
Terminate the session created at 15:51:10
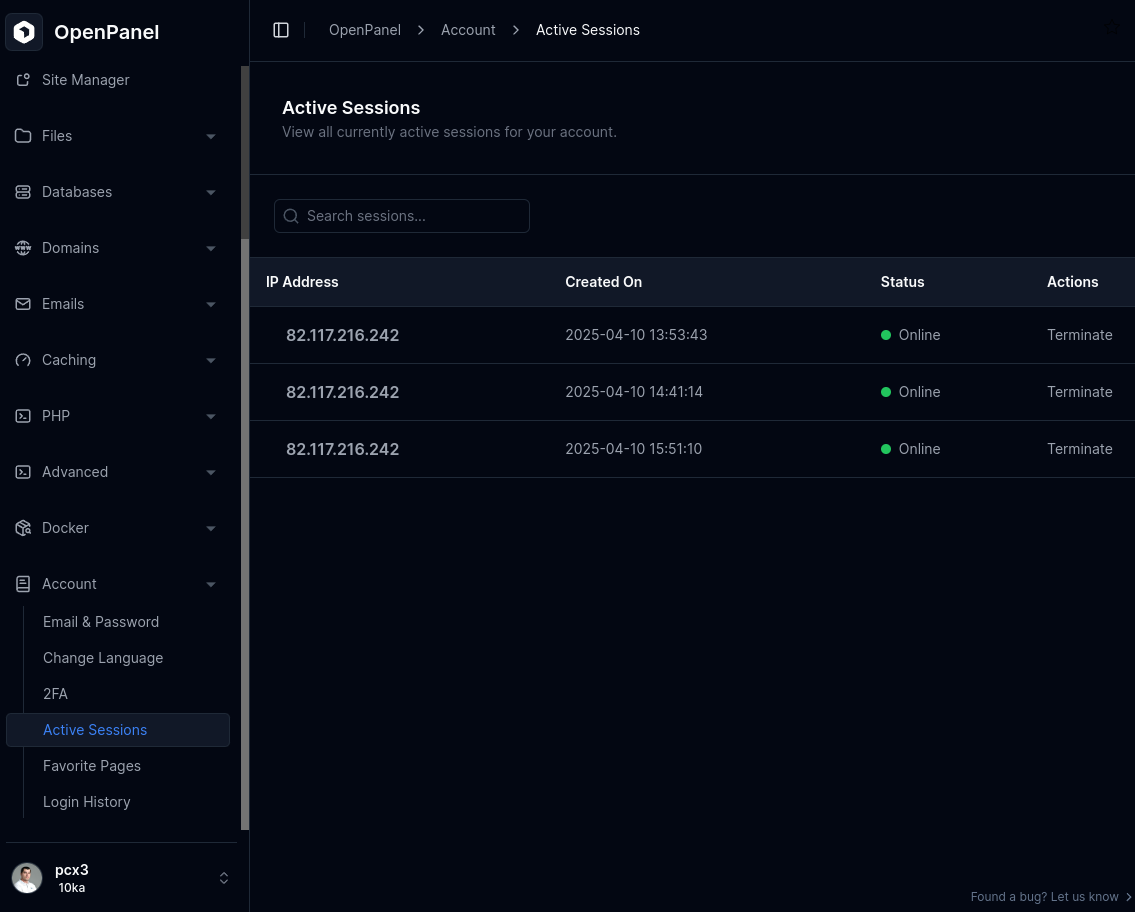(1079, 449)
